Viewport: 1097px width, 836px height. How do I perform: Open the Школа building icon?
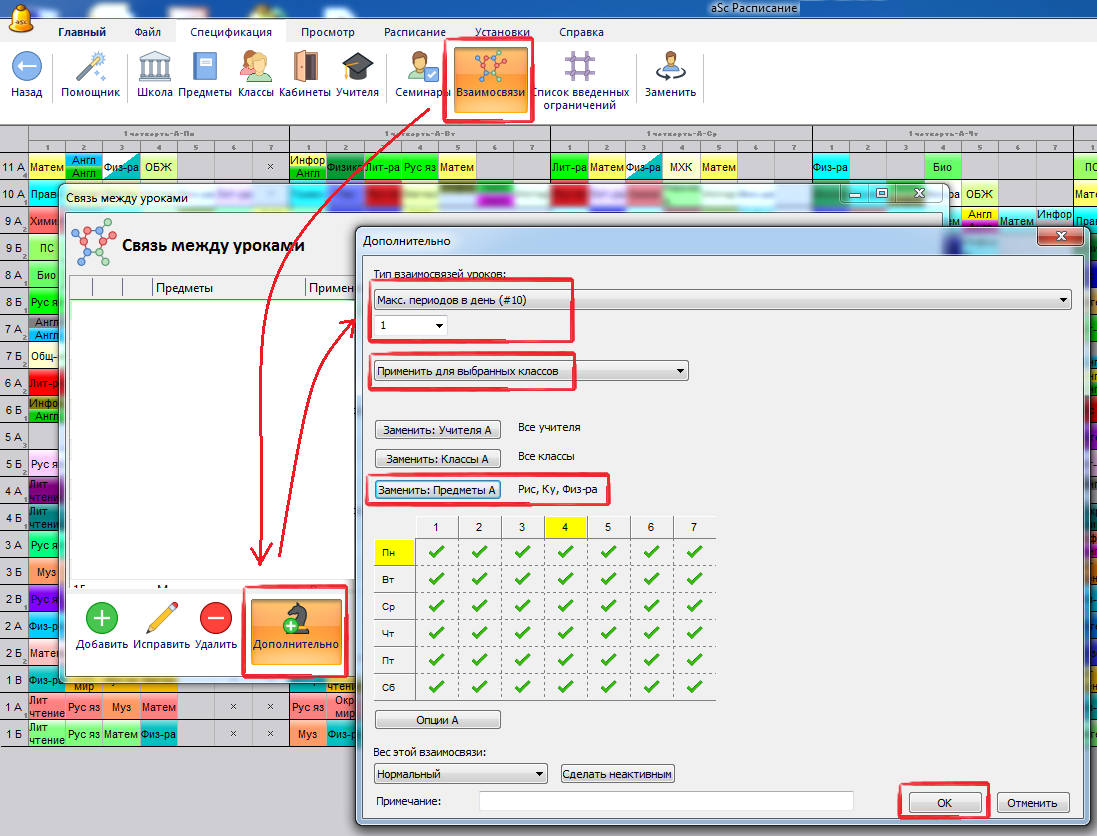(154, 68)
